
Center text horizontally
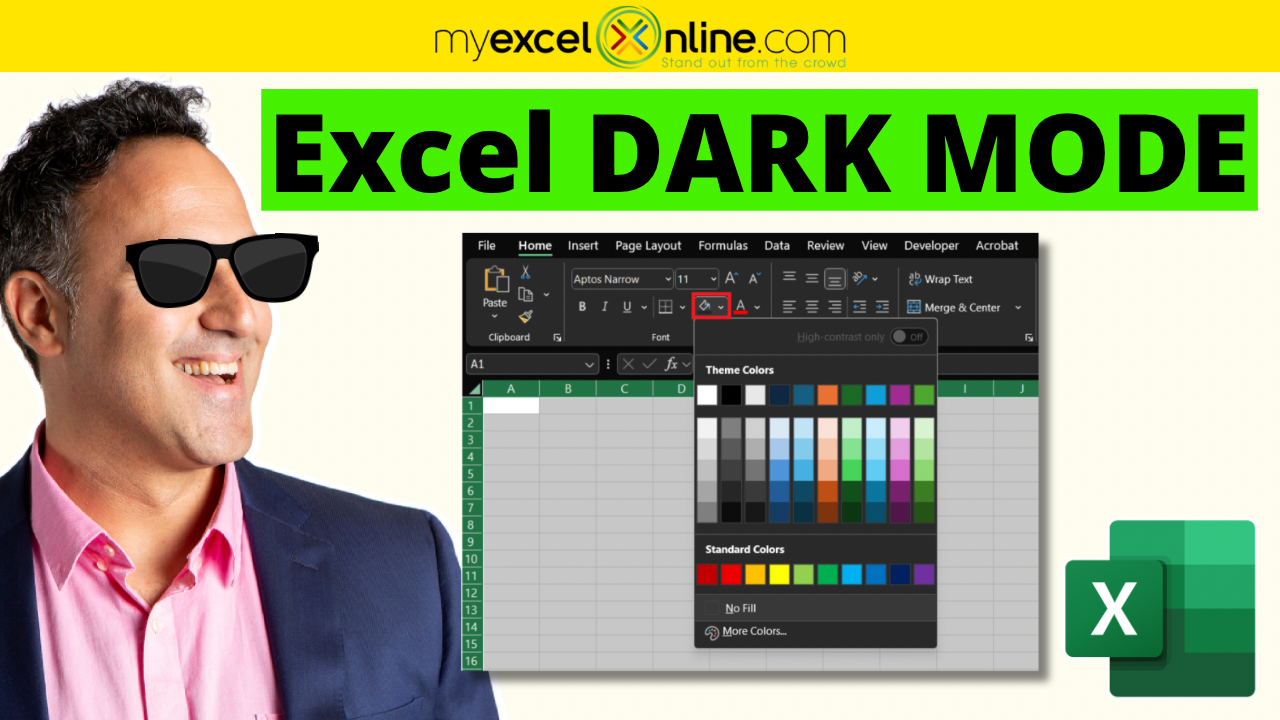tap(812, 307)
